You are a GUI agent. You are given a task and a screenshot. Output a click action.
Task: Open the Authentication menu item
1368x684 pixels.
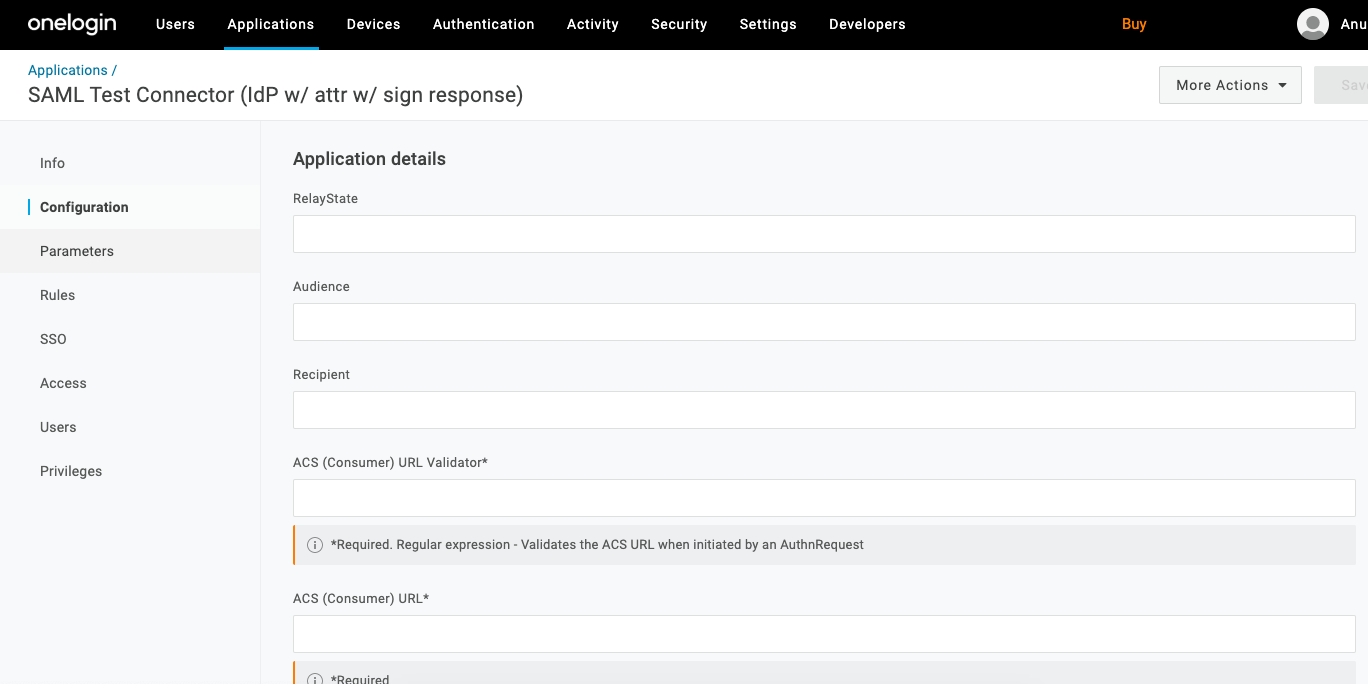point(483,24)
